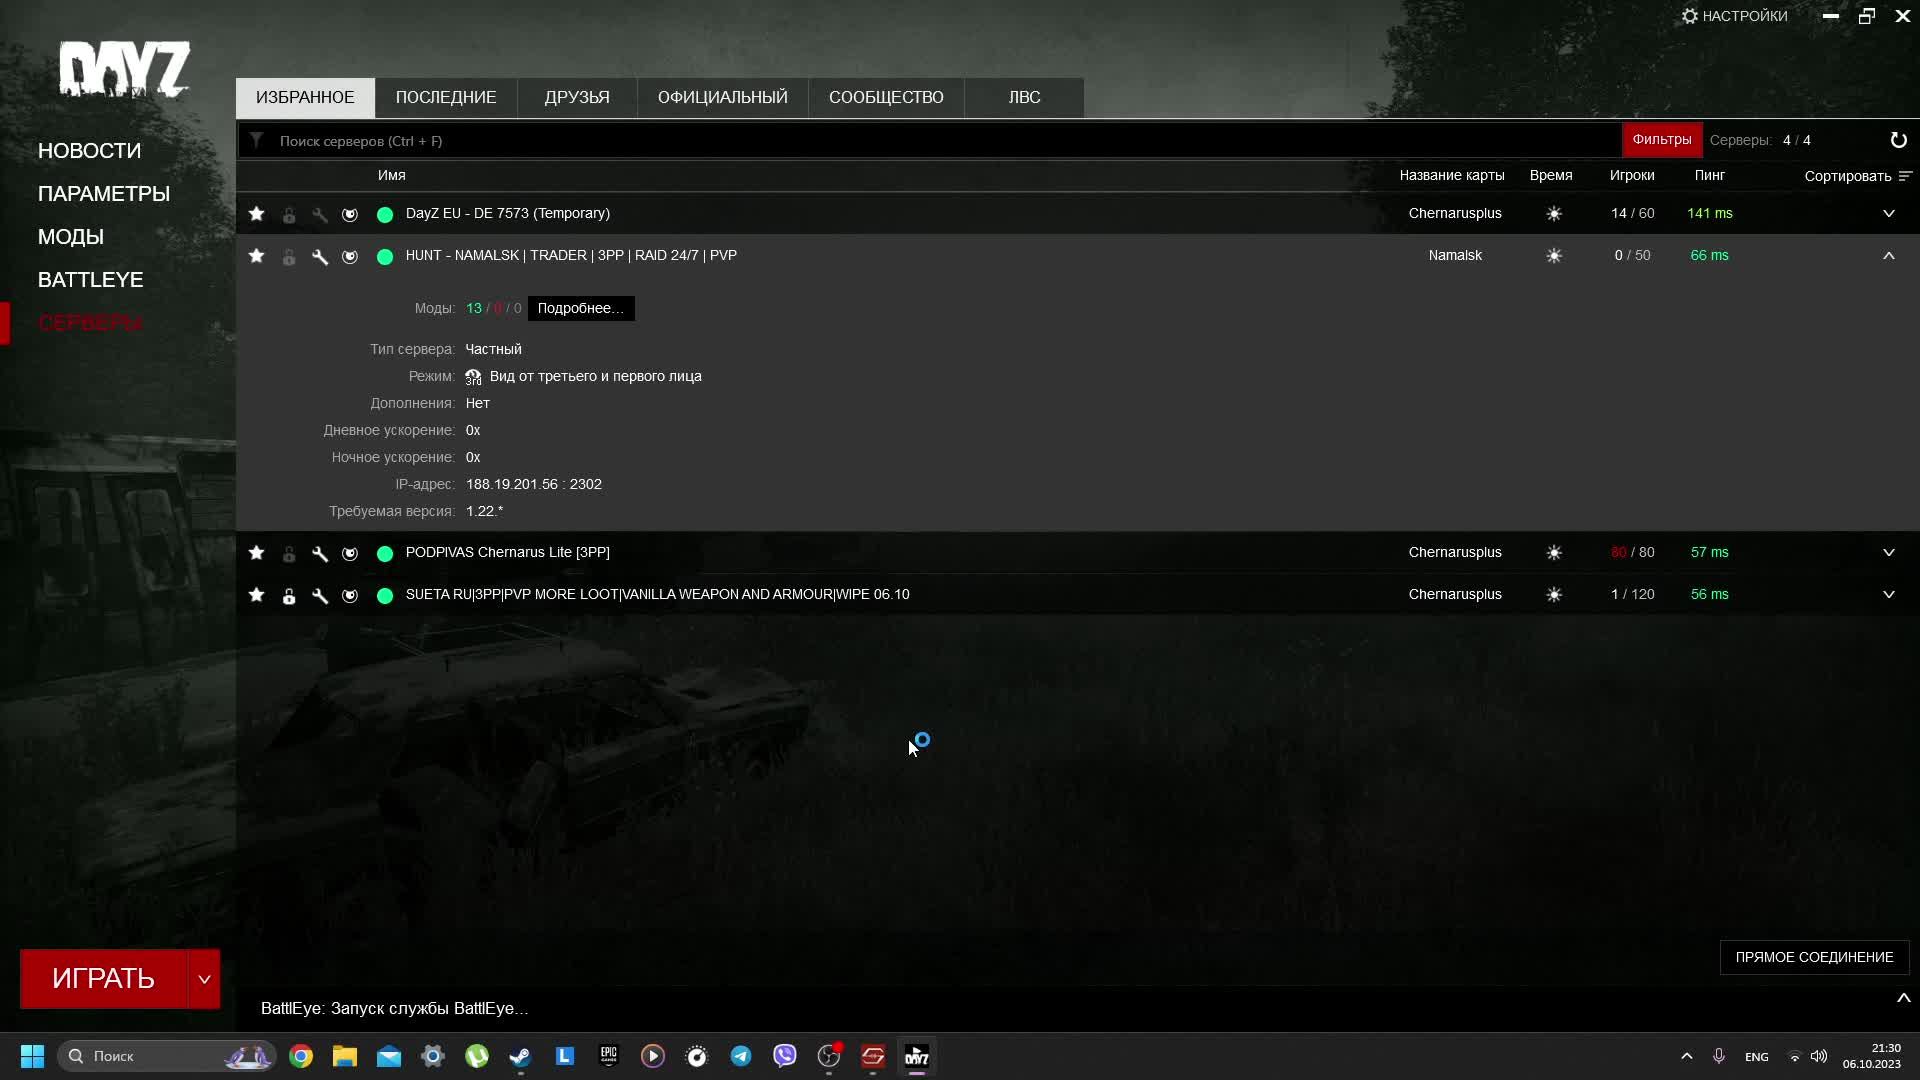Click the ПРЯМОЕ СОЕДИНЕНИЕ button

point(1814,957)
